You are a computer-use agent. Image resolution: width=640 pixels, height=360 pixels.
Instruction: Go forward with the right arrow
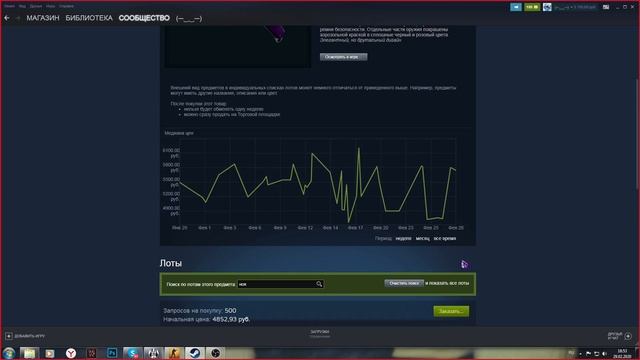click(18, 18)
